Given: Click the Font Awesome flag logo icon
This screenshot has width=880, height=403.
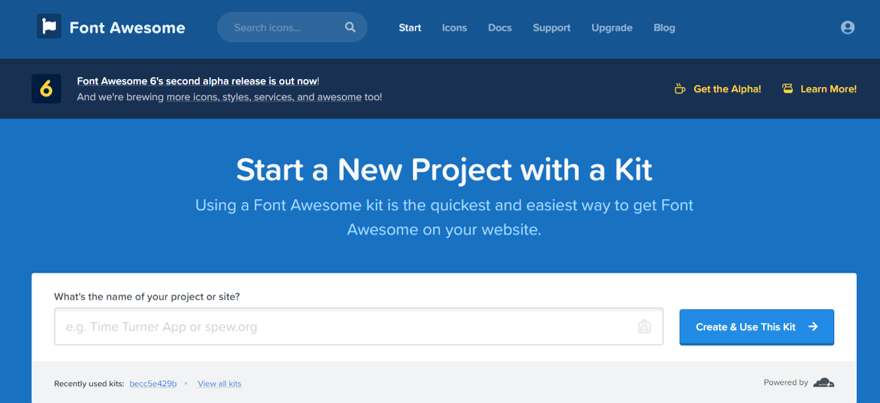Looking at the screenshot, I should pos(49,26).
